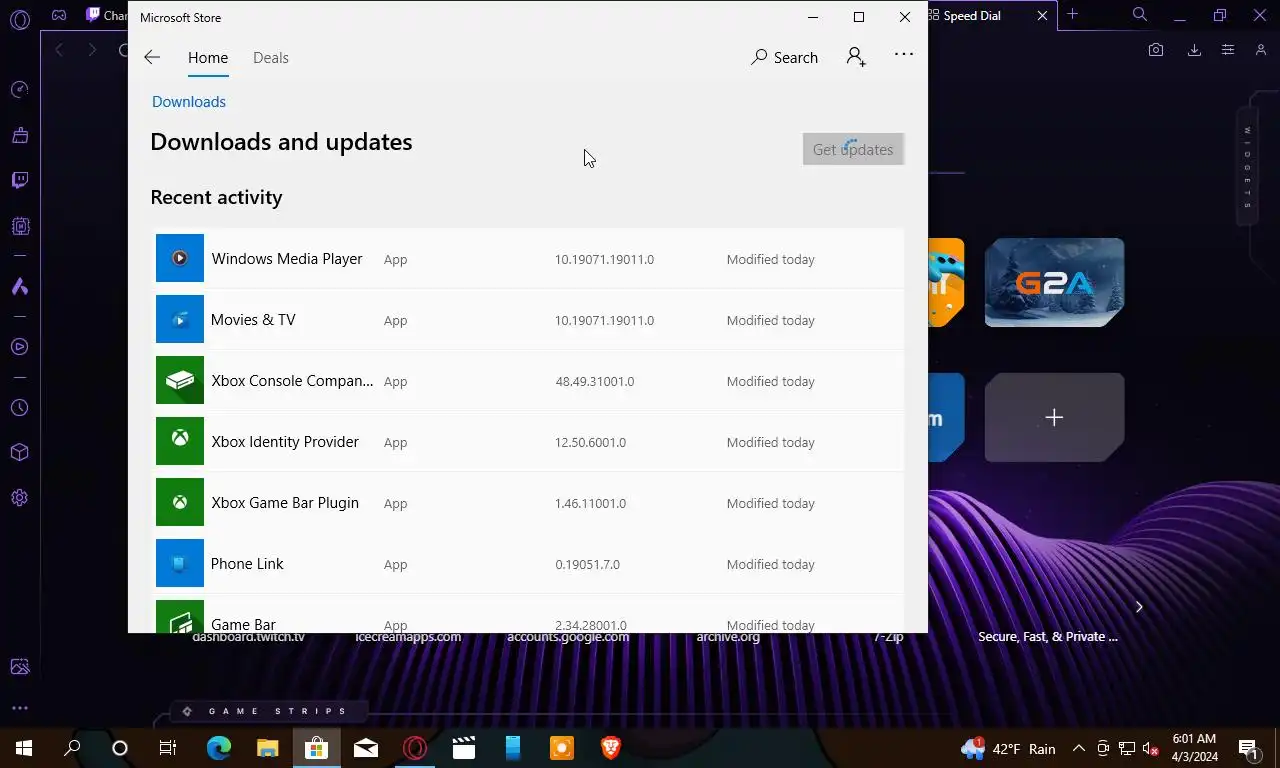Click Xbox Identity Provider row name
This screenshot has width=1280, height=768.
285,442
